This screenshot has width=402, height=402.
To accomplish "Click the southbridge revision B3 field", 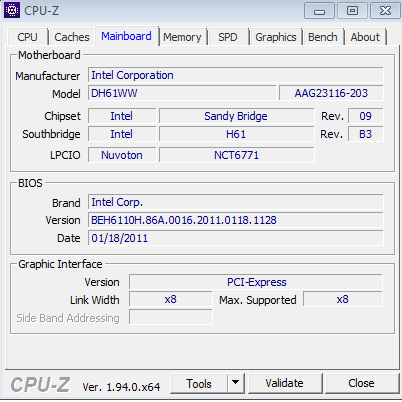I will 366,134.
